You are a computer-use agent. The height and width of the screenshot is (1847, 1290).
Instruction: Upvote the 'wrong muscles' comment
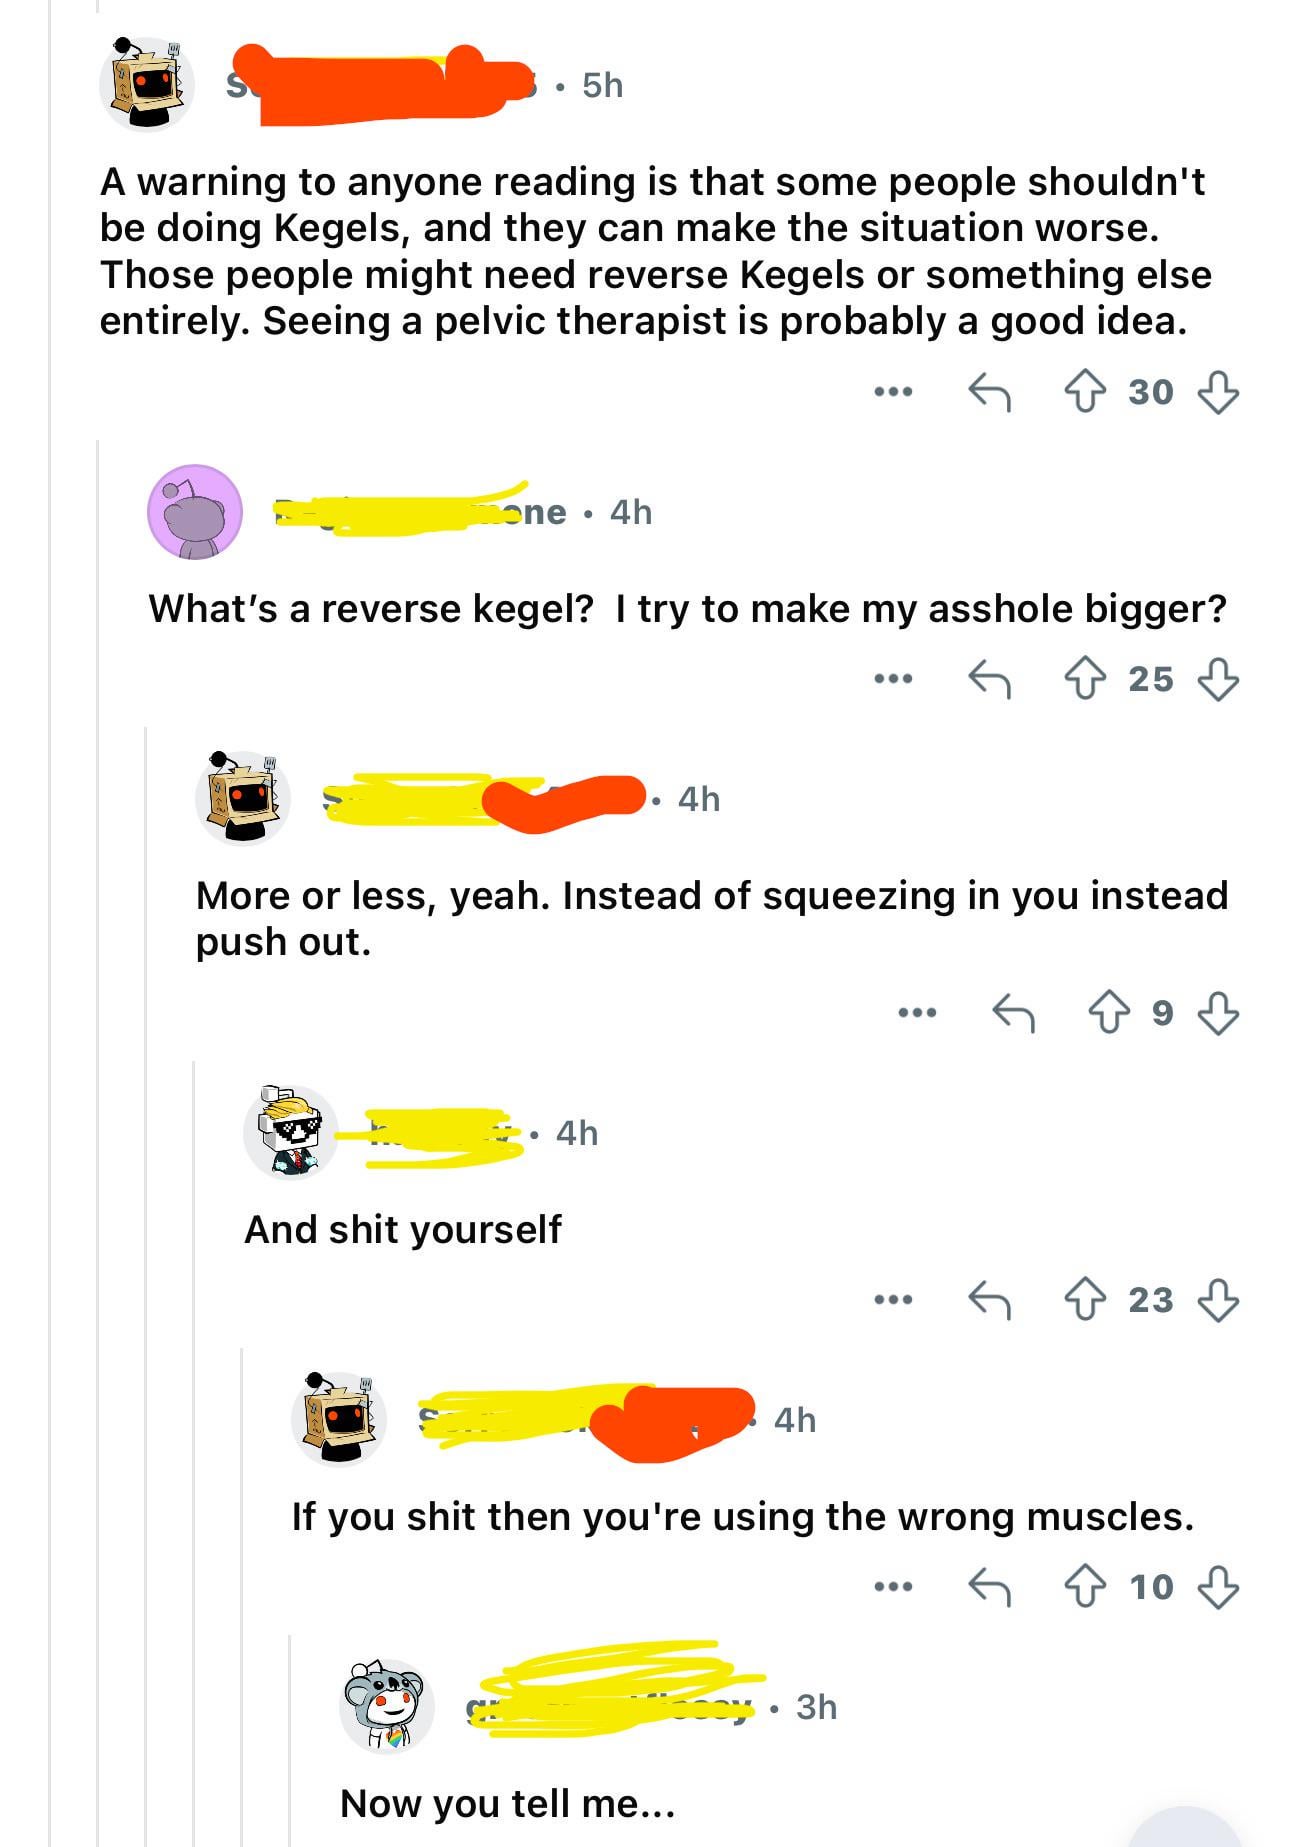pos(1085,1586)
